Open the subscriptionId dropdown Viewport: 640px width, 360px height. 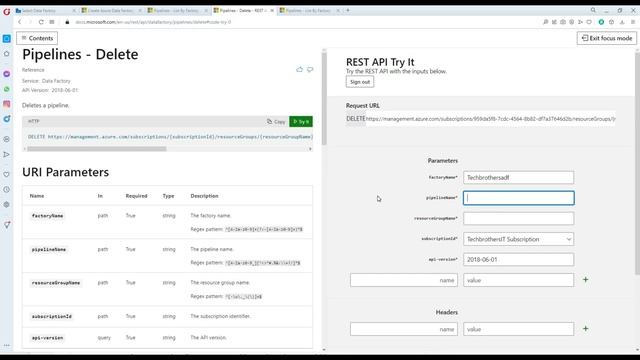click(x=518, y=239)
